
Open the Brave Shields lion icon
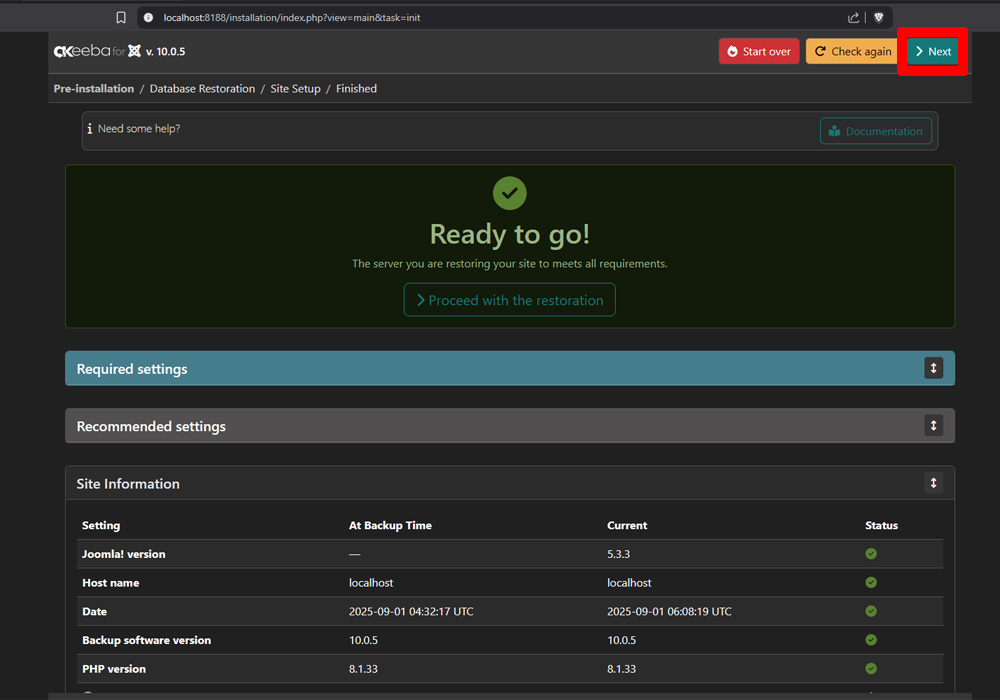879,17
